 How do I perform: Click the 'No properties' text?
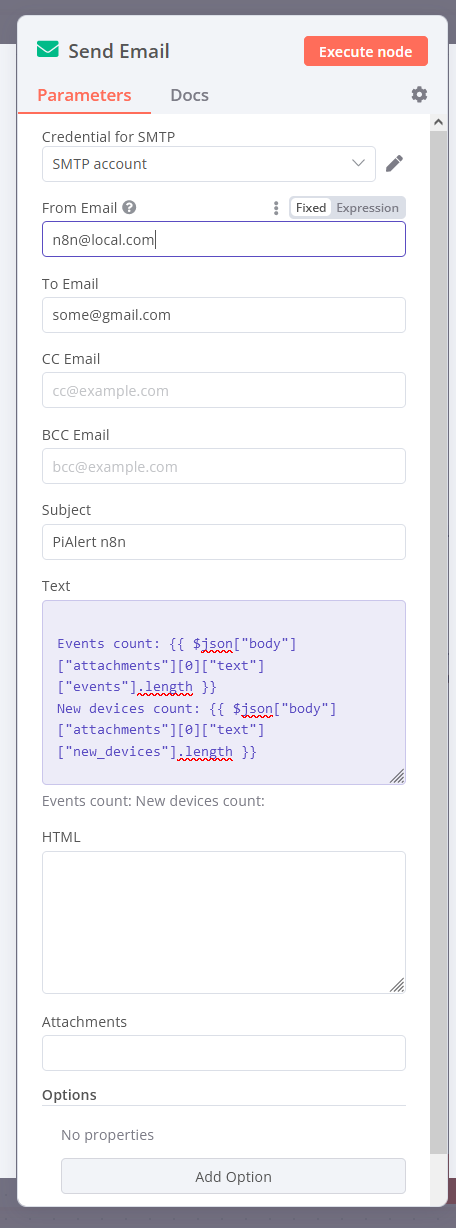pos(107,1135)
